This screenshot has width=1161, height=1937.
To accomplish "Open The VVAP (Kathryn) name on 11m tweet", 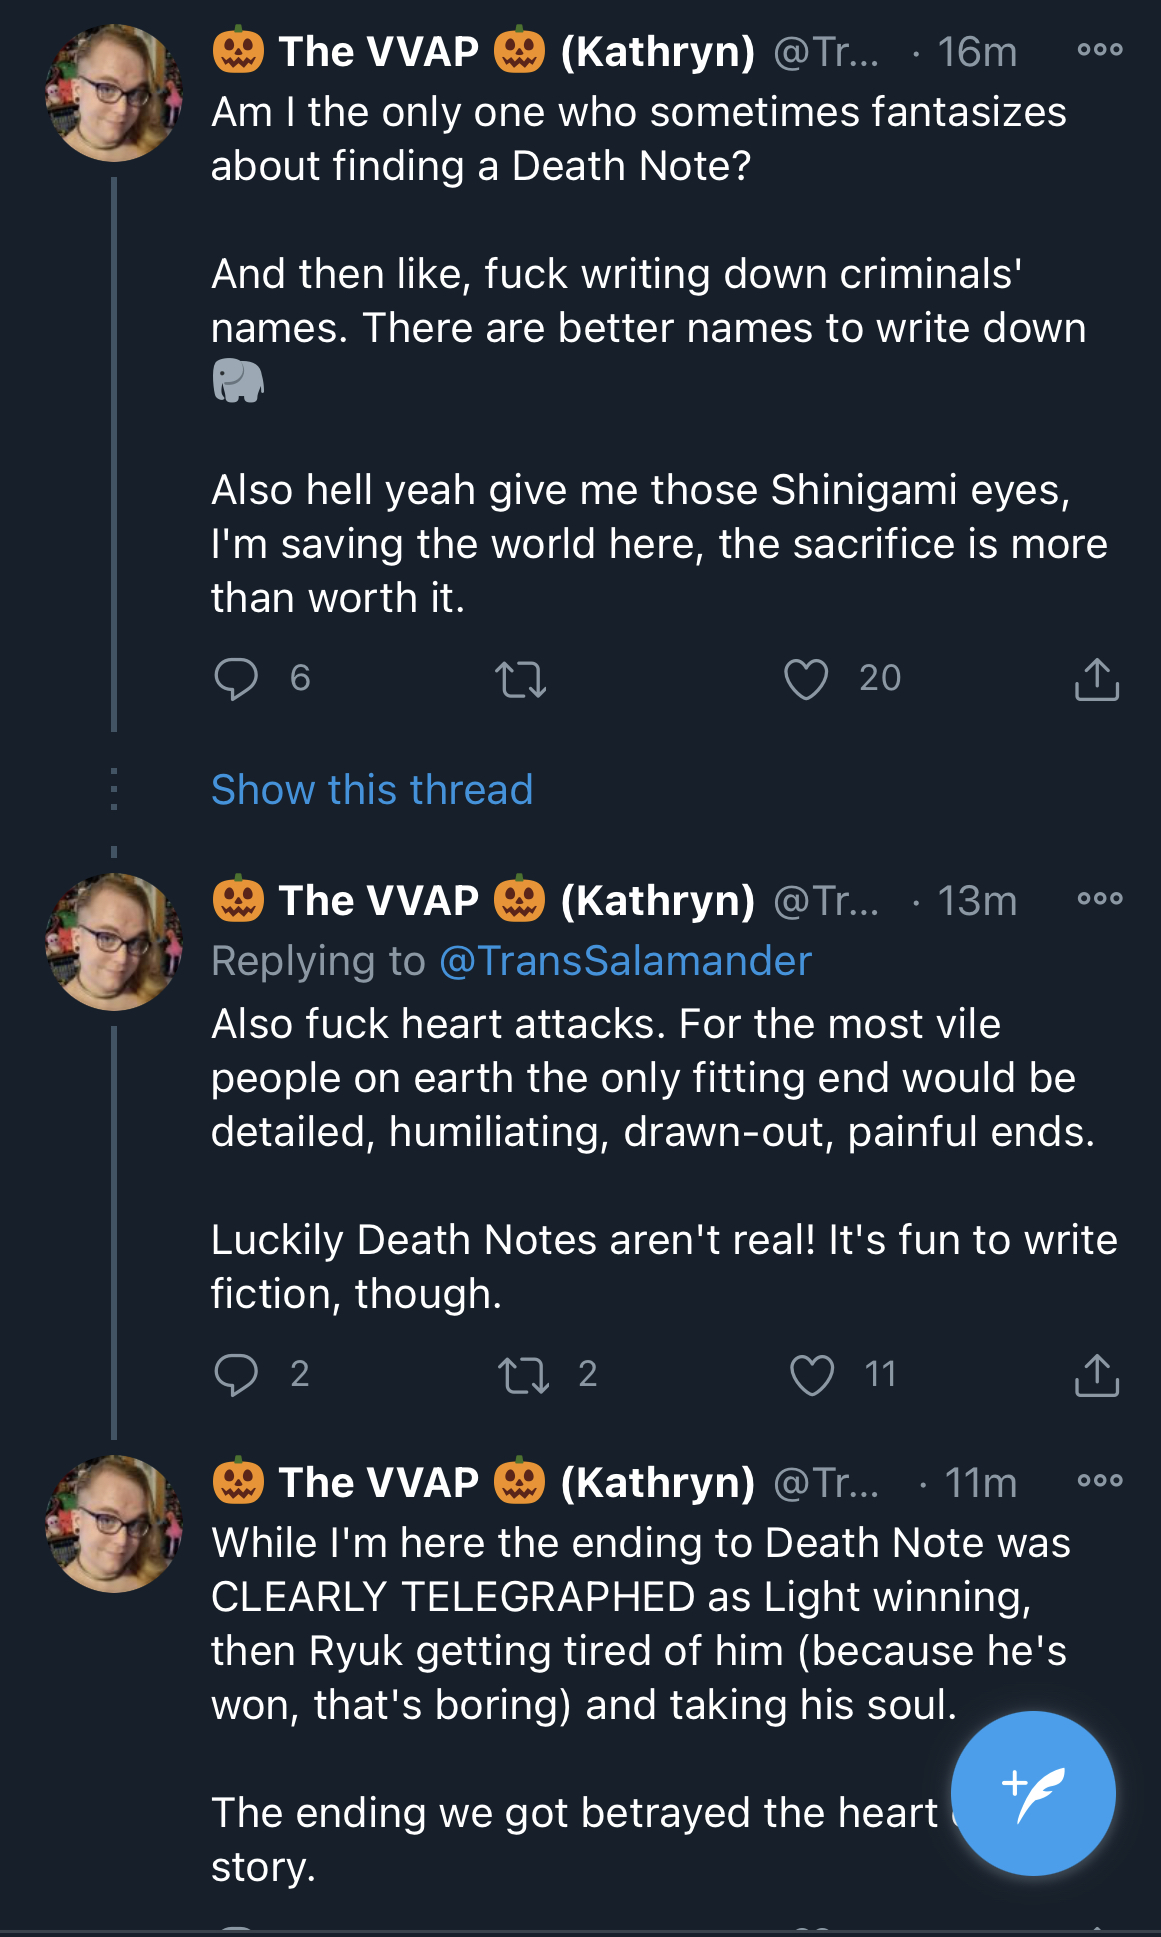I will click(x=483, y=1482).
